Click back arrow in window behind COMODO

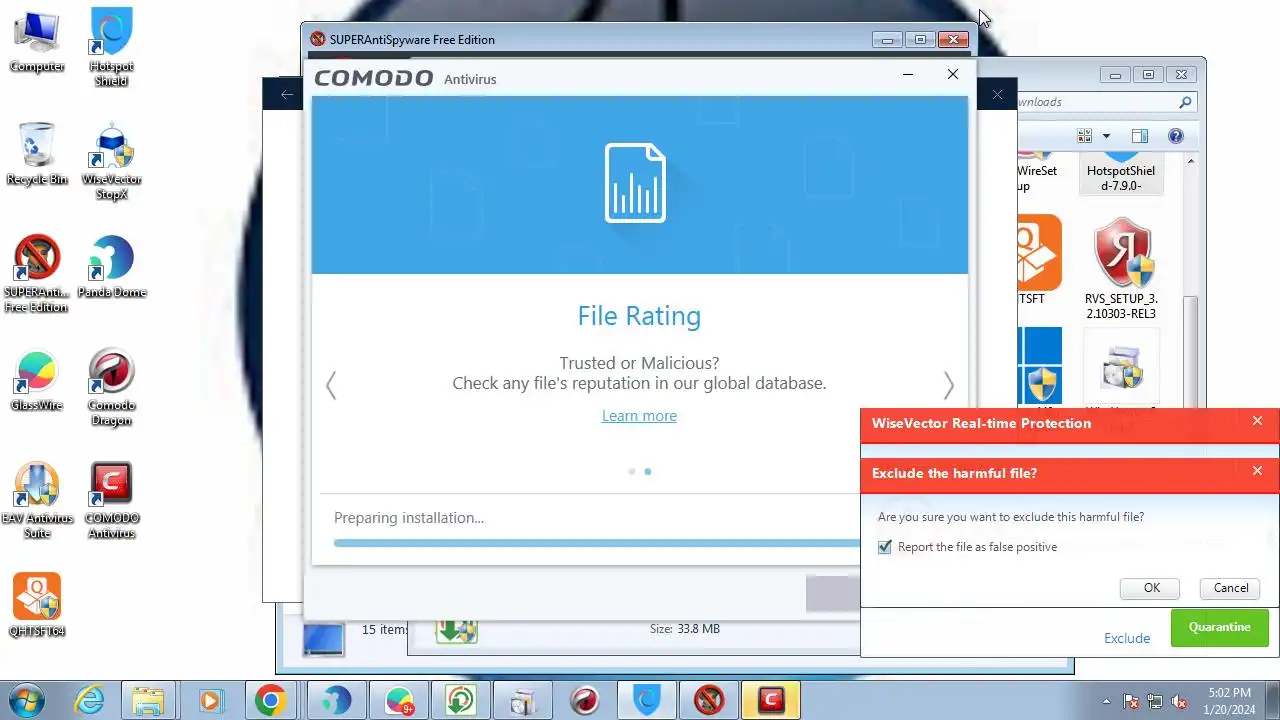pos(287,94)
